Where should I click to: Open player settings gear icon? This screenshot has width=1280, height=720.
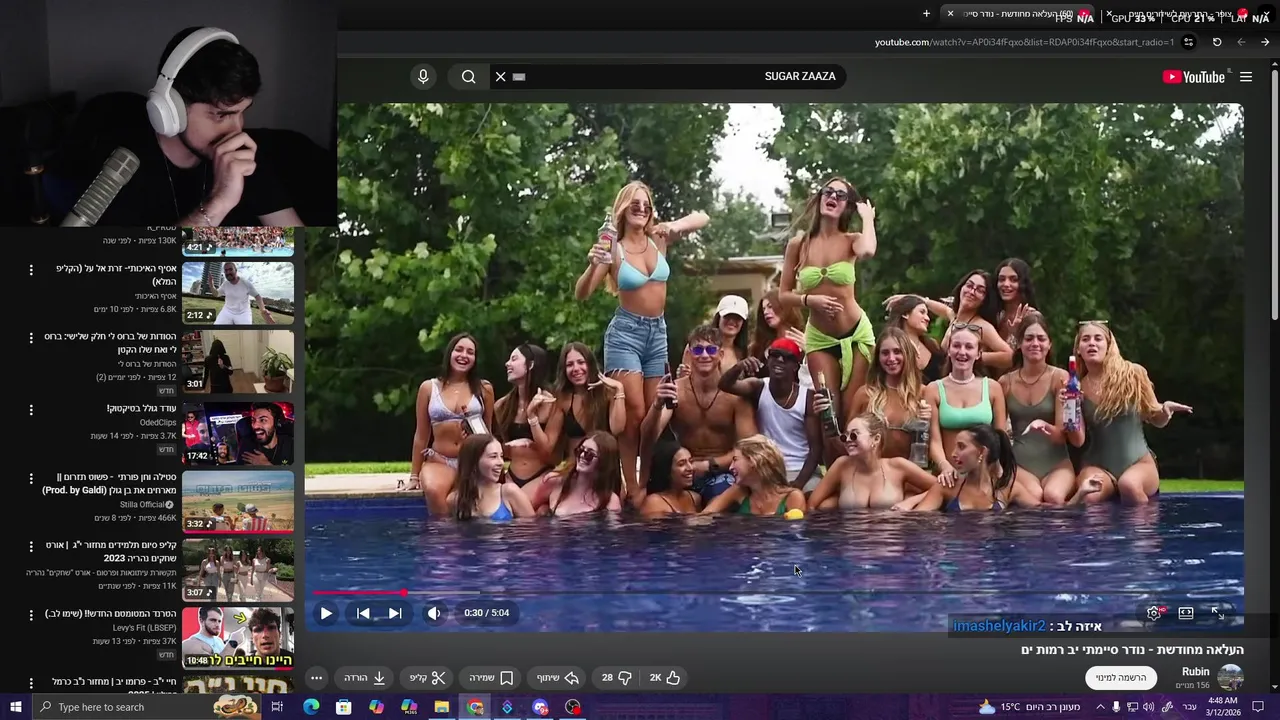tap(1154, 613)
